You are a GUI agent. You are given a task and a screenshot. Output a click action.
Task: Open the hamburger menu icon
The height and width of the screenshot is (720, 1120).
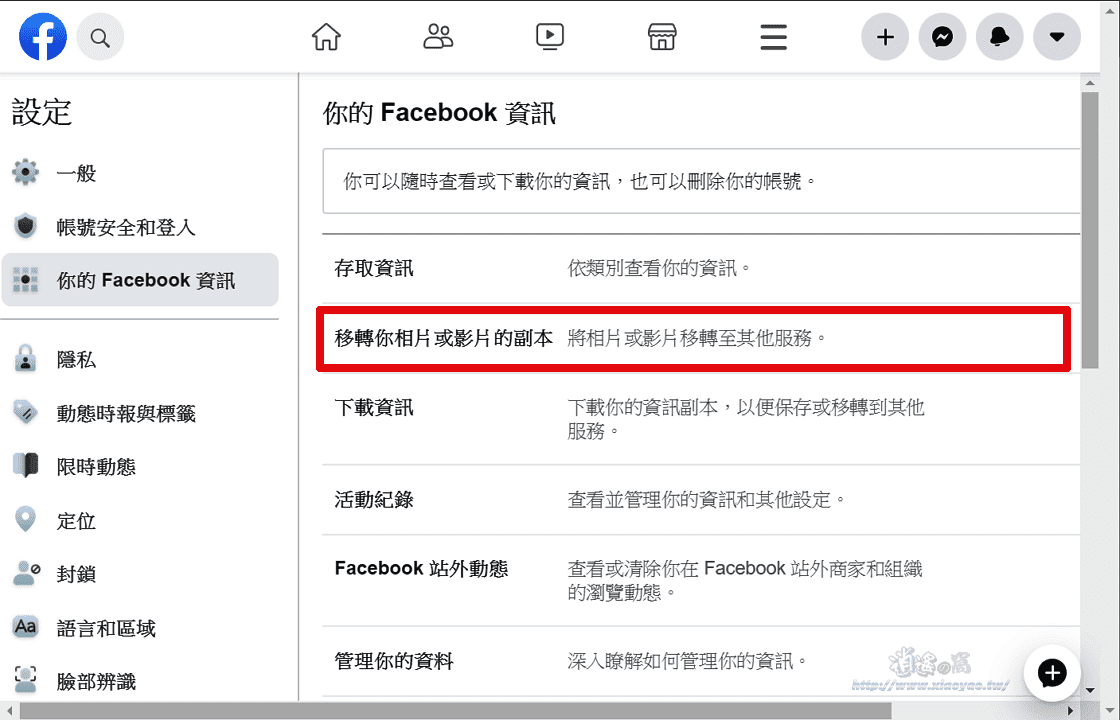[774, 37]
